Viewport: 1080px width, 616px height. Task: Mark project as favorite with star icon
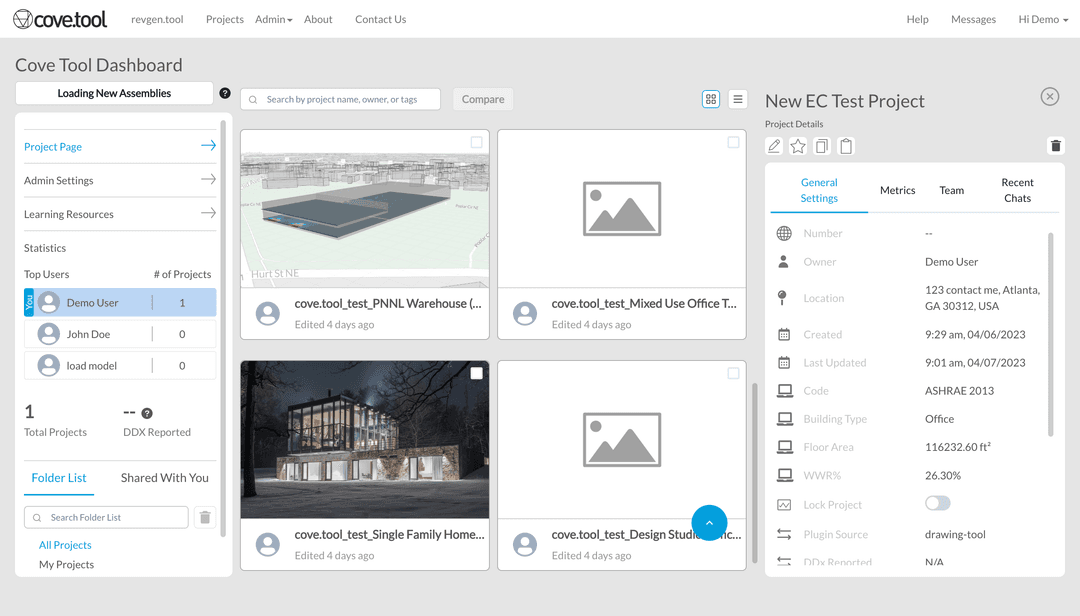point(798,146)
